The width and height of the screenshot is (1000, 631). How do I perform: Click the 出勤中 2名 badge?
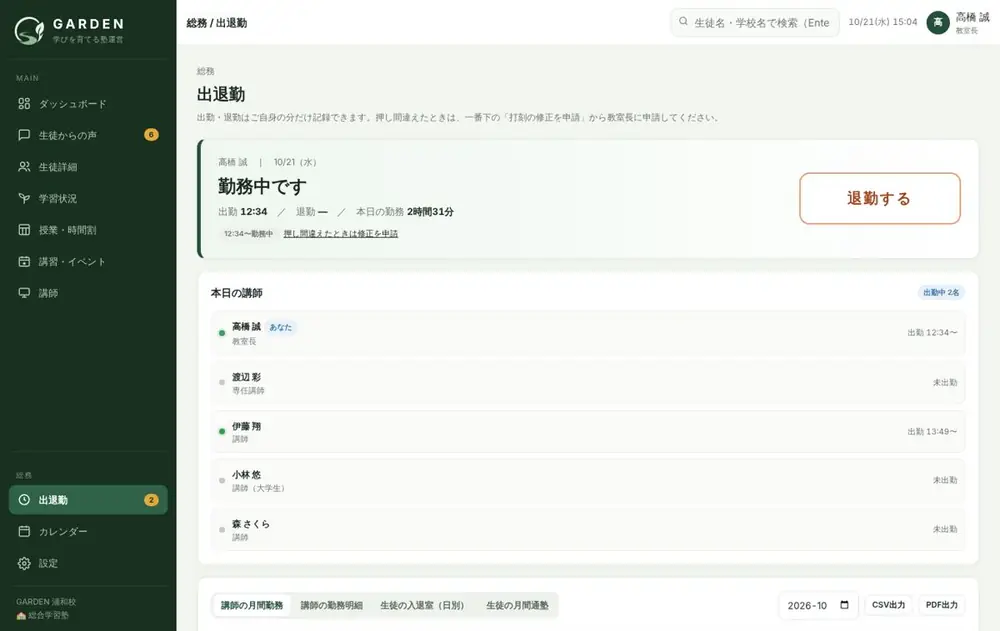point(941,292)
